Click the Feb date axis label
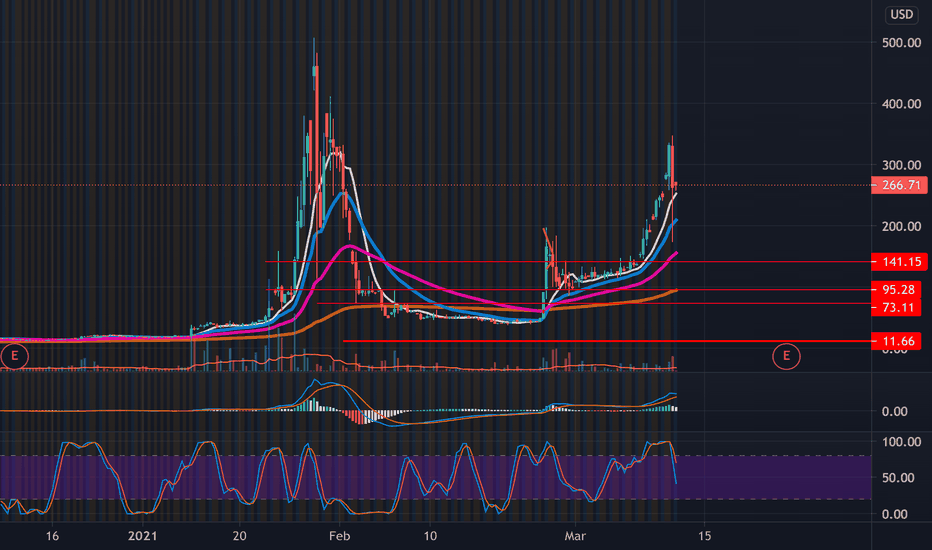This screenshot has width=932, height=550. pyautogui.click(x=339, y=536)
